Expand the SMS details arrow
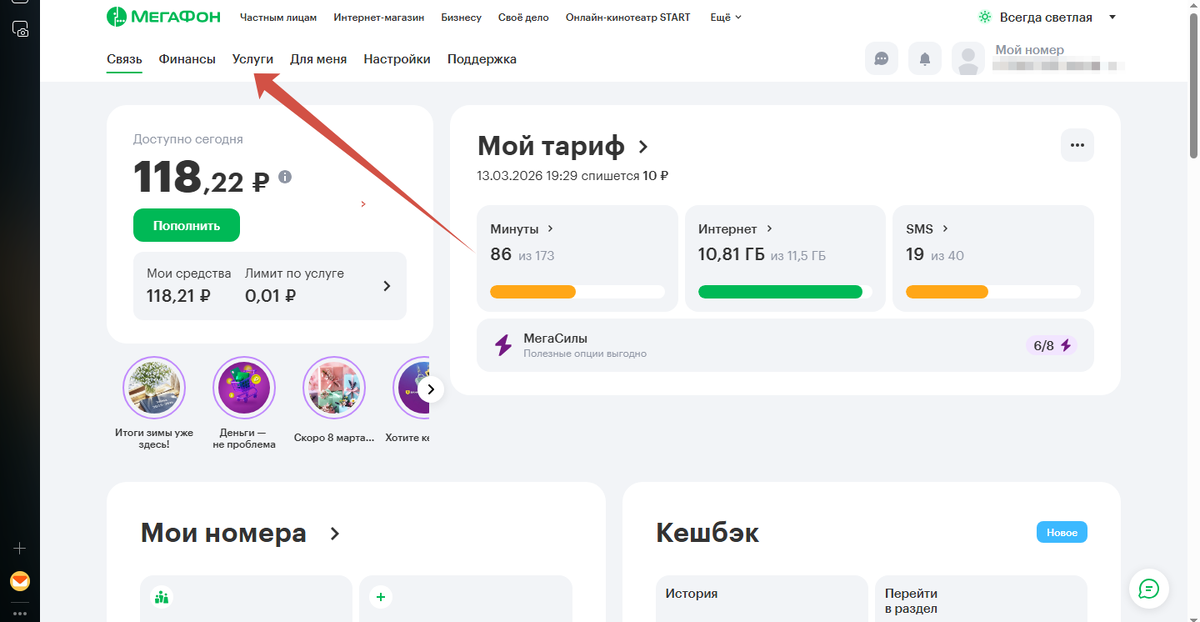This screenshot has height=622, width=1200. (945, 229)
